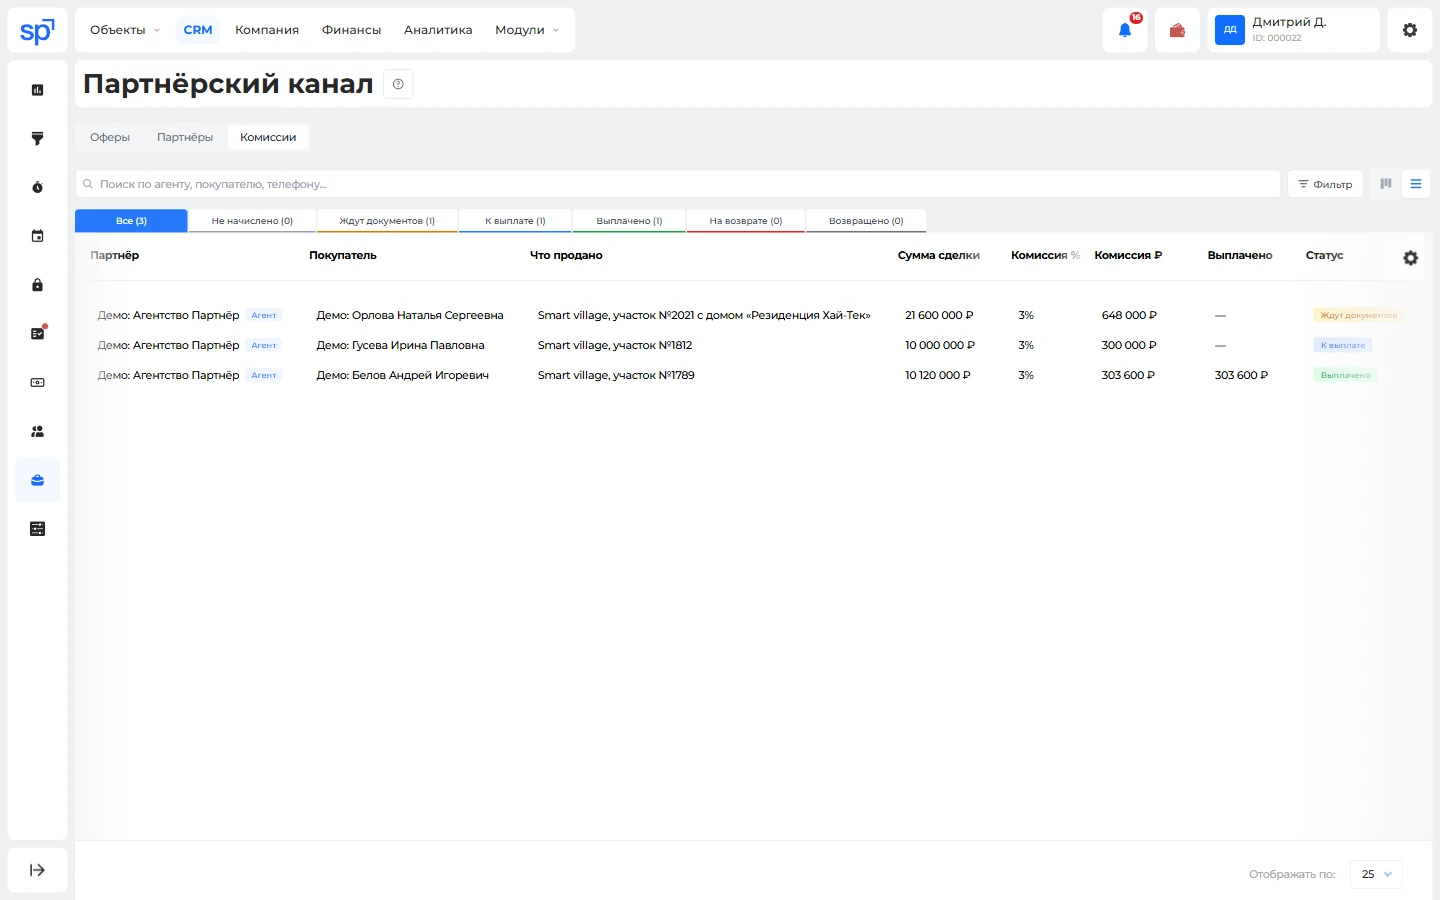
Task: Expand the sidebar with the arrow icon
Action: click(37, 870)
